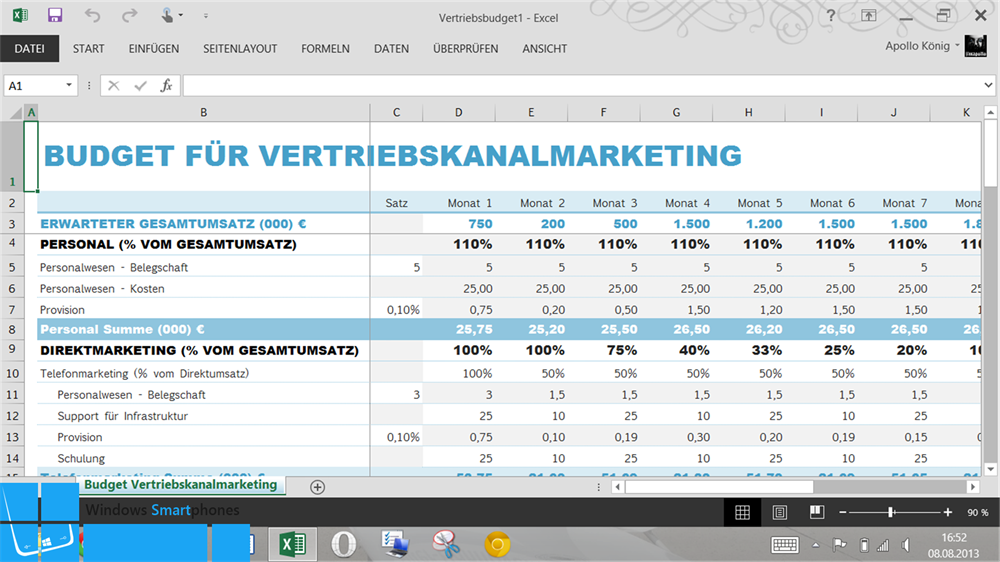Switch to Page Layout view
This screenshot has width=1000, height=562.
click(x=779, y=512)
